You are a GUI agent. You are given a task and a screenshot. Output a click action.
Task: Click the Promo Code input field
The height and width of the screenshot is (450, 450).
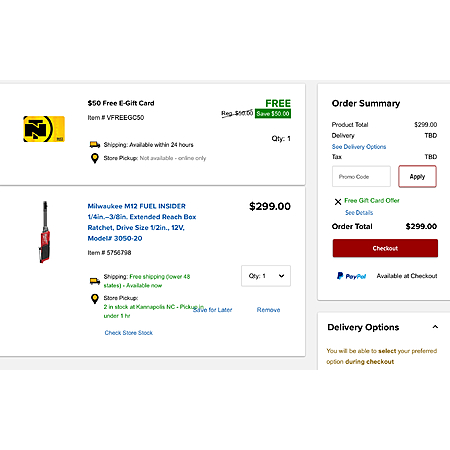[361, 176]
